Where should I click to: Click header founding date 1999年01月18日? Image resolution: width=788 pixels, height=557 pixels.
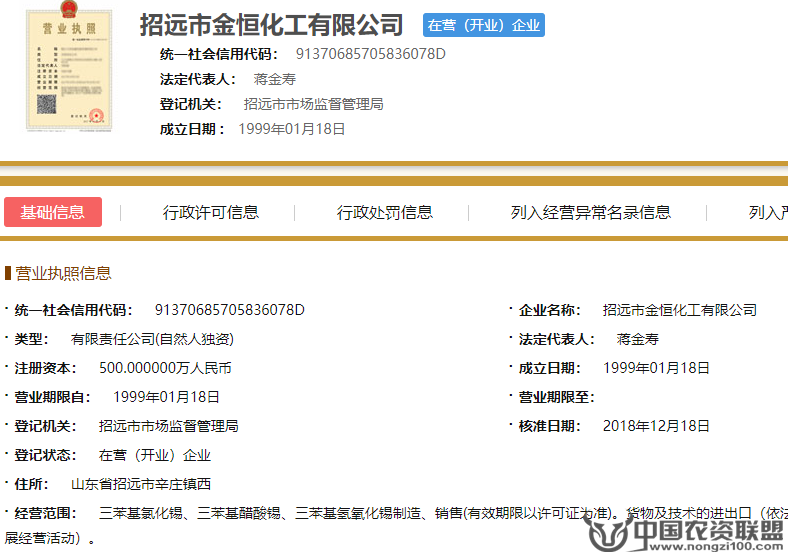[291, 129]
